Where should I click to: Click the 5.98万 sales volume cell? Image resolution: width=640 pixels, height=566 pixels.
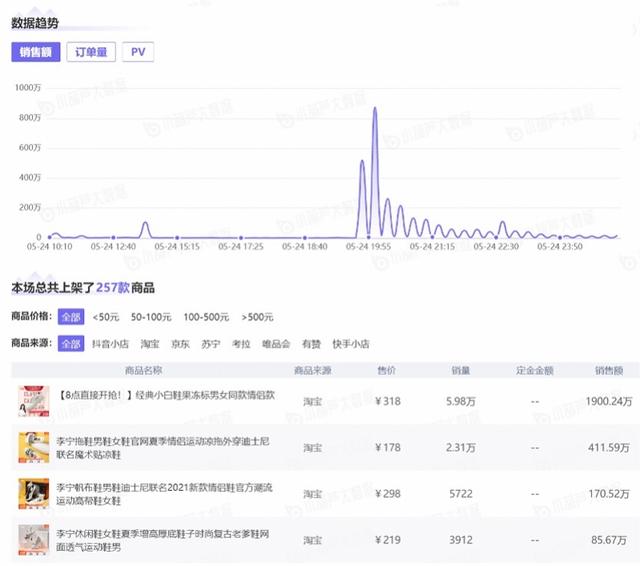461,401
